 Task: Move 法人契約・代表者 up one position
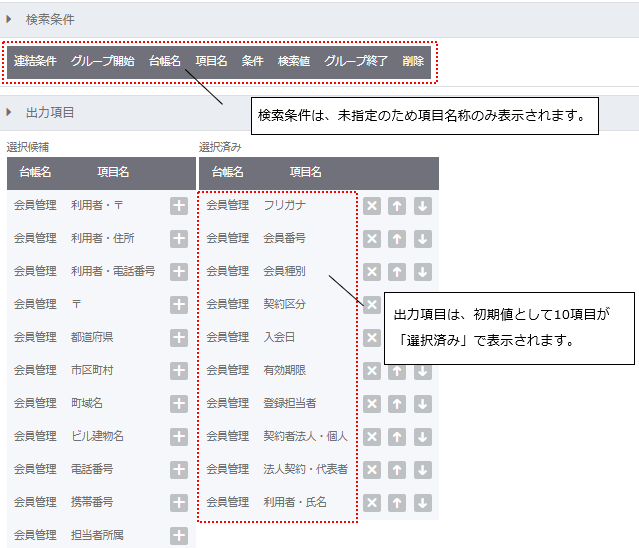click(x=397, y=469)
